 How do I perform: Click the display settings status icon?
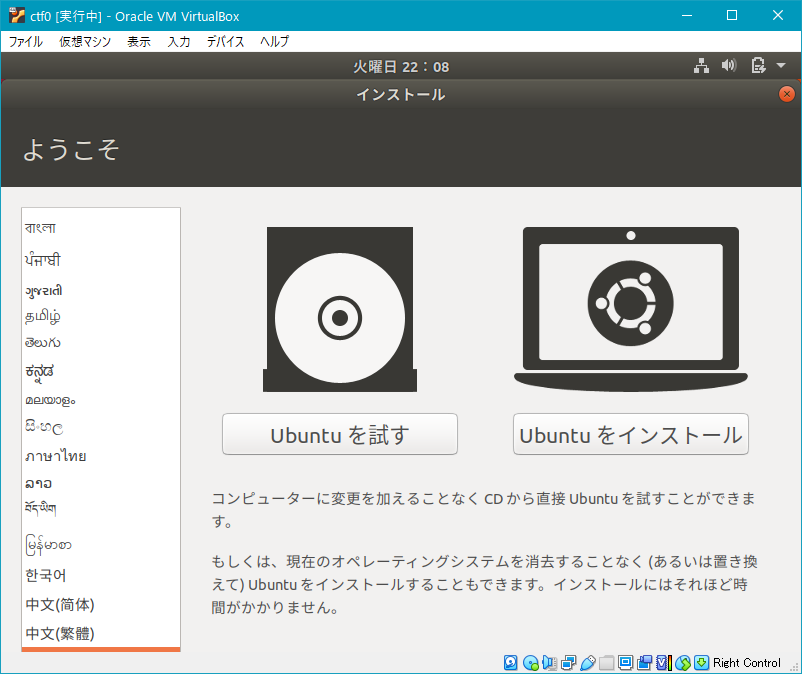(625, 663)
